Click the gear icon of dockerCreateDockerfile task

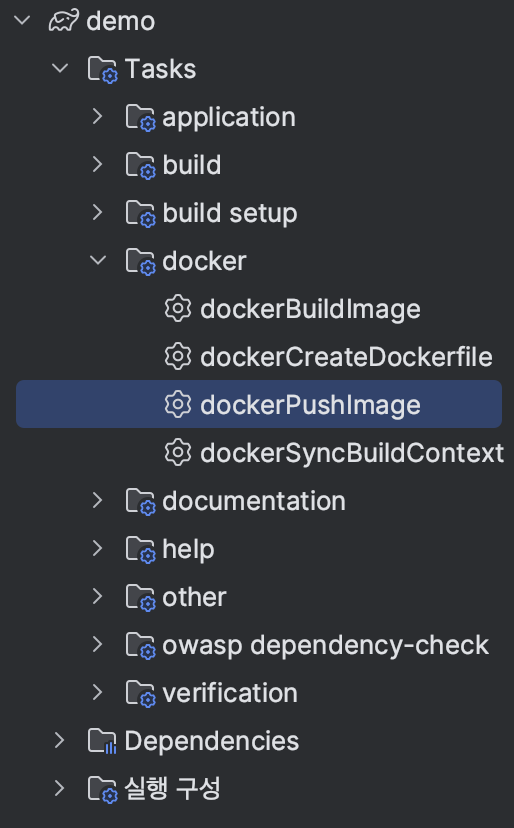coord(177,357)
